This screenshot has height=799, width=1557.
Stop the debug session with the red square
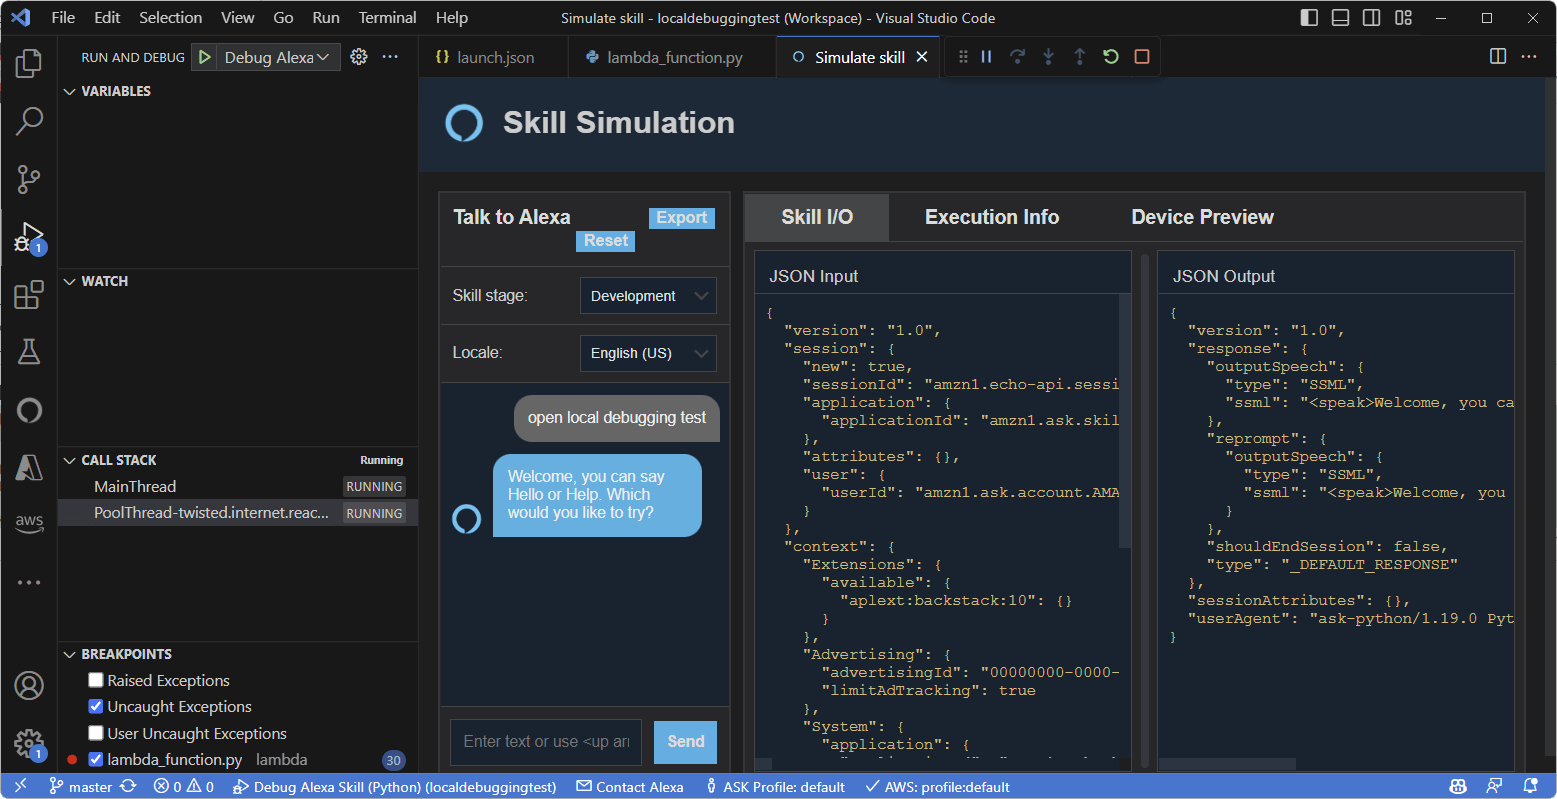click(x=1141, y=57)
